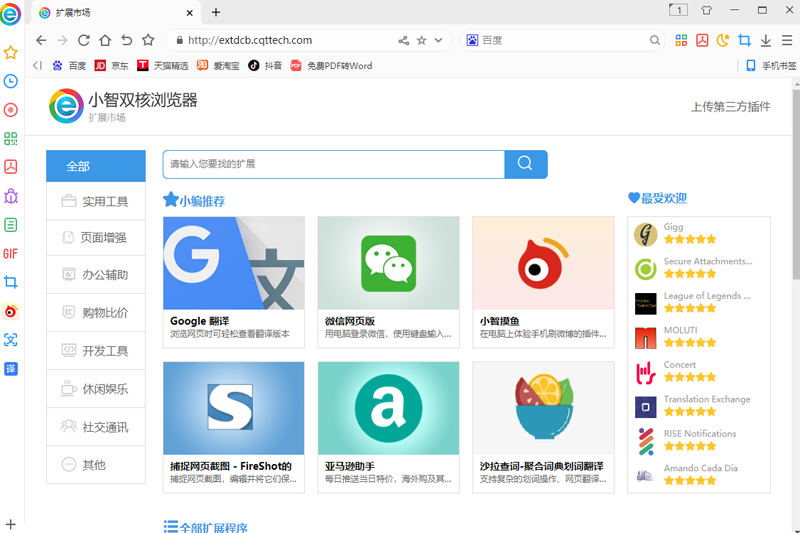The width and height of the screenshot is (800, 533).
Task: Select the 实用工具 category
Action: pos(96,201)
